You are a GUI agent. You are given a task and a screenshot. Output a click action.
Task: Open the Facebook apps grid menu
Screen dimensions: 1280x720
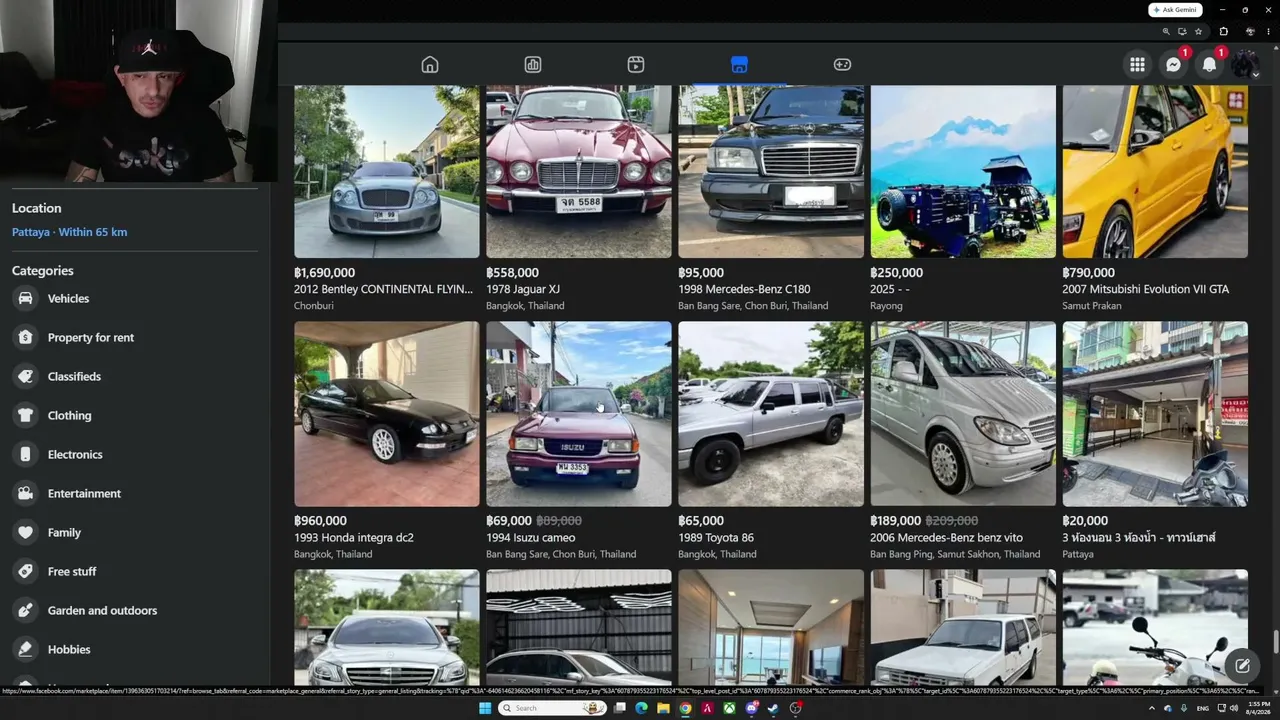pyautogui.click(x=1137, y=65)
